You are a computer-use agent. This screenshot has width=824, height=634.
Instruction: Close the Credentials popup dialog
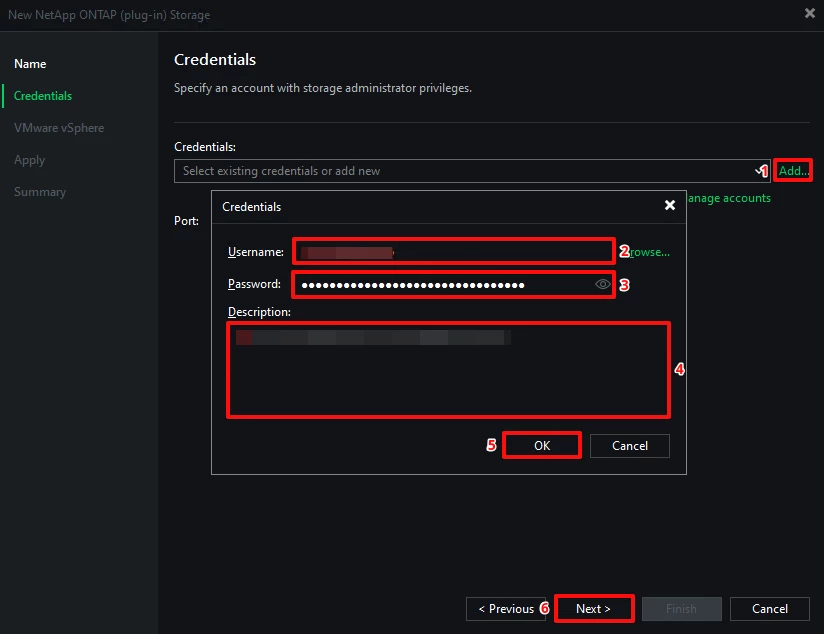670,205
